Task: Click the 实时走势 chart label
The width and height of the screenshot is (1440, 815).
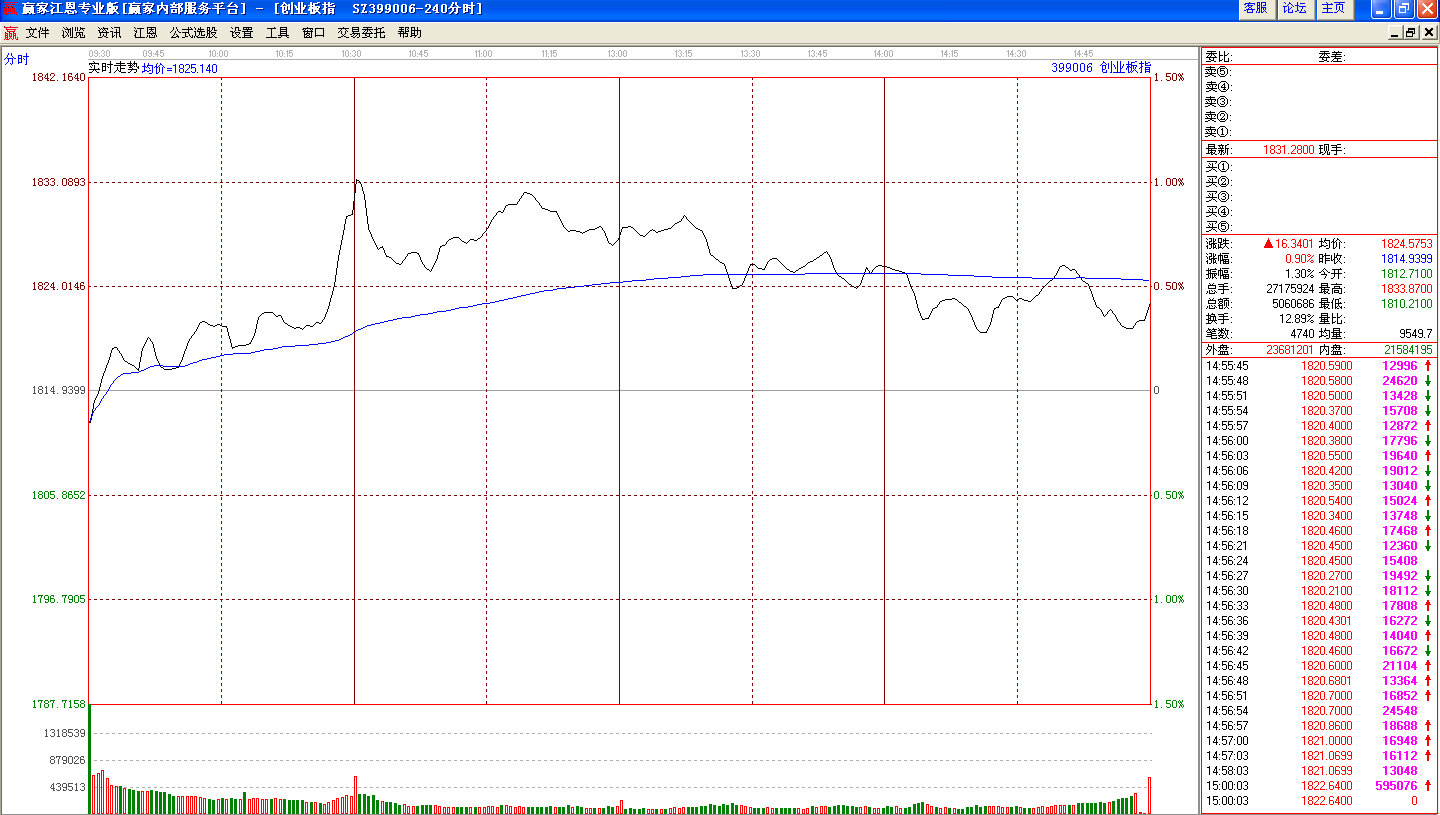Action: pyautogui.click(x=113, y=68)
